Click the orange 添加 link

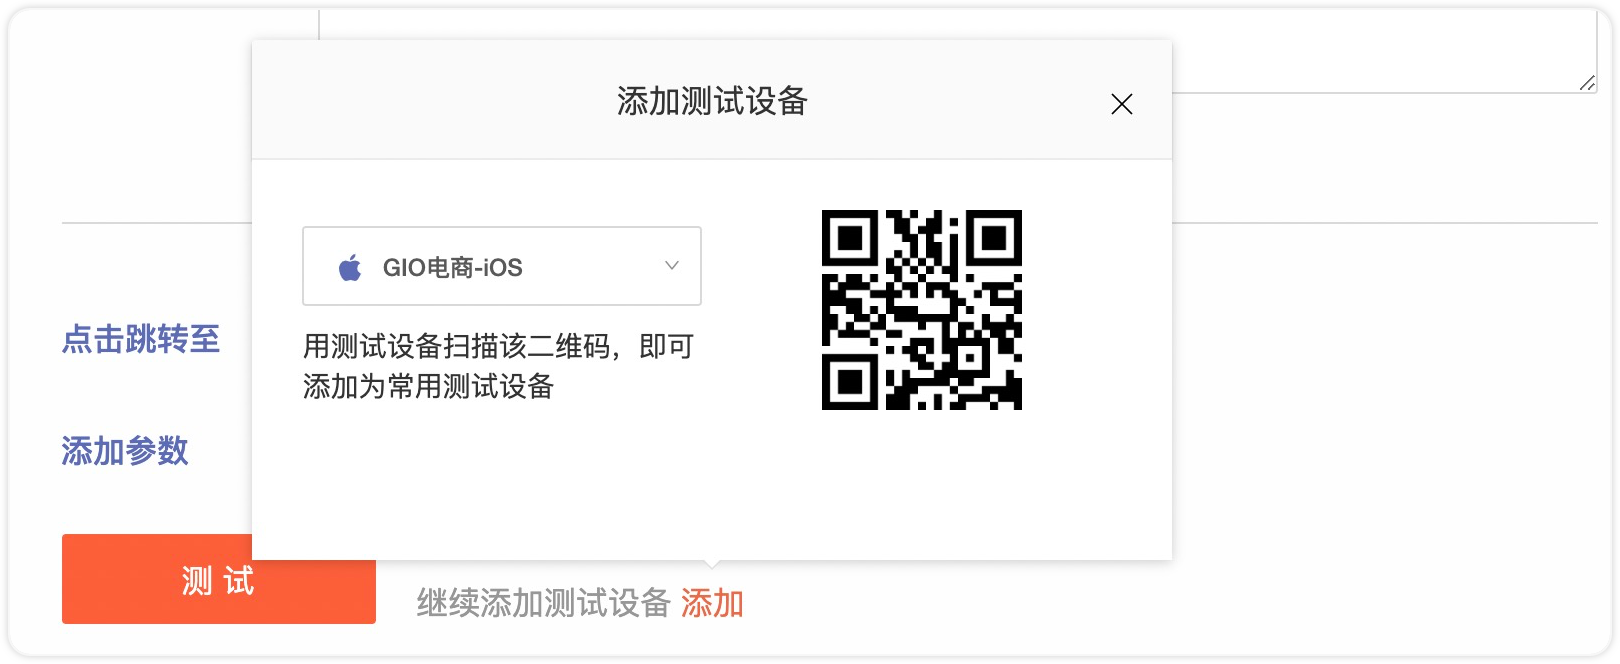click(x=712, y=603)
